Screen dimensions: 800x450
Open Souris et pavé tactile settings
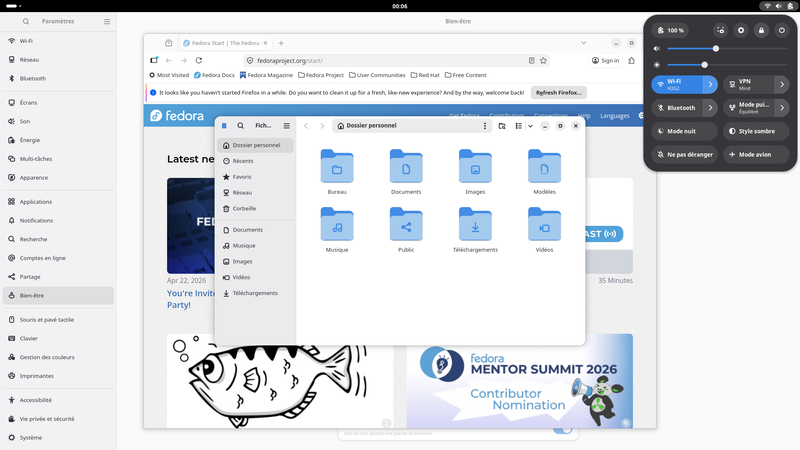[x=58, y=319]
